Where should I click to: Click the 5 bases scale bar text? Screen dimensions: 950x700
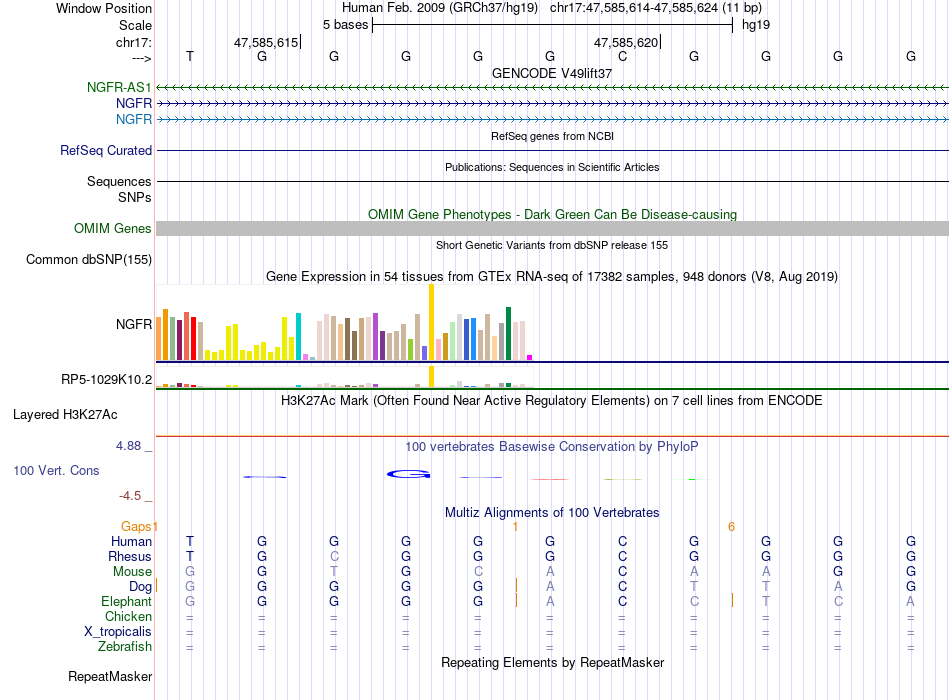pyautogui.click(x=345, y=25)
